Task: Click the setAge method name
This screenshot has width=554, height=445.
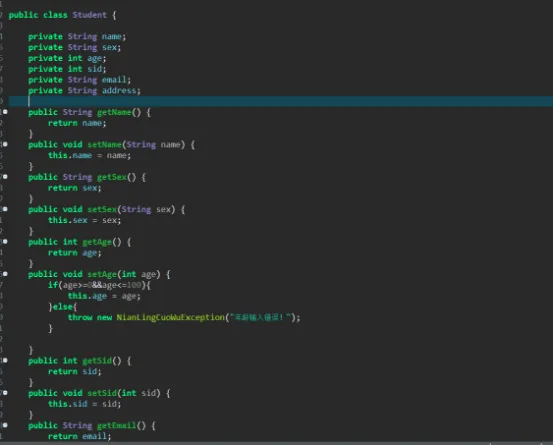Action: pos(102,274)
